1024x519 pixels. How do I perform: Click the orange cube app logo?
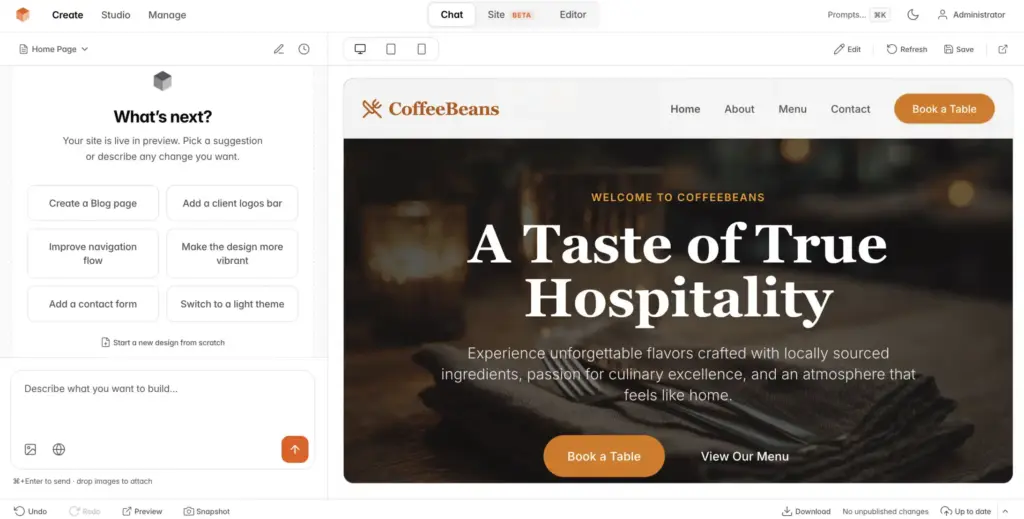point(23,14)
